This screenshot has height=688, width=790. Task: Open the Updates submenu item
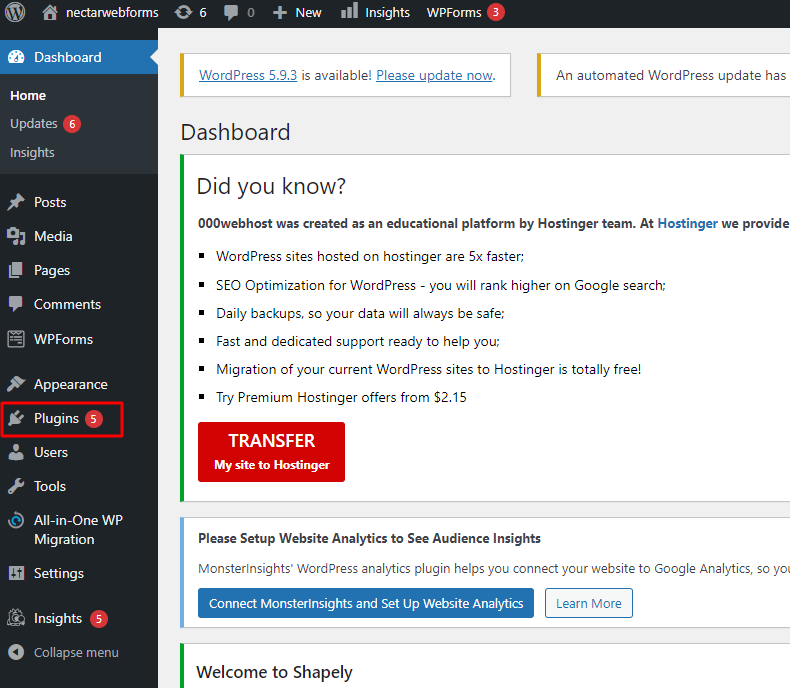point(34,123)
